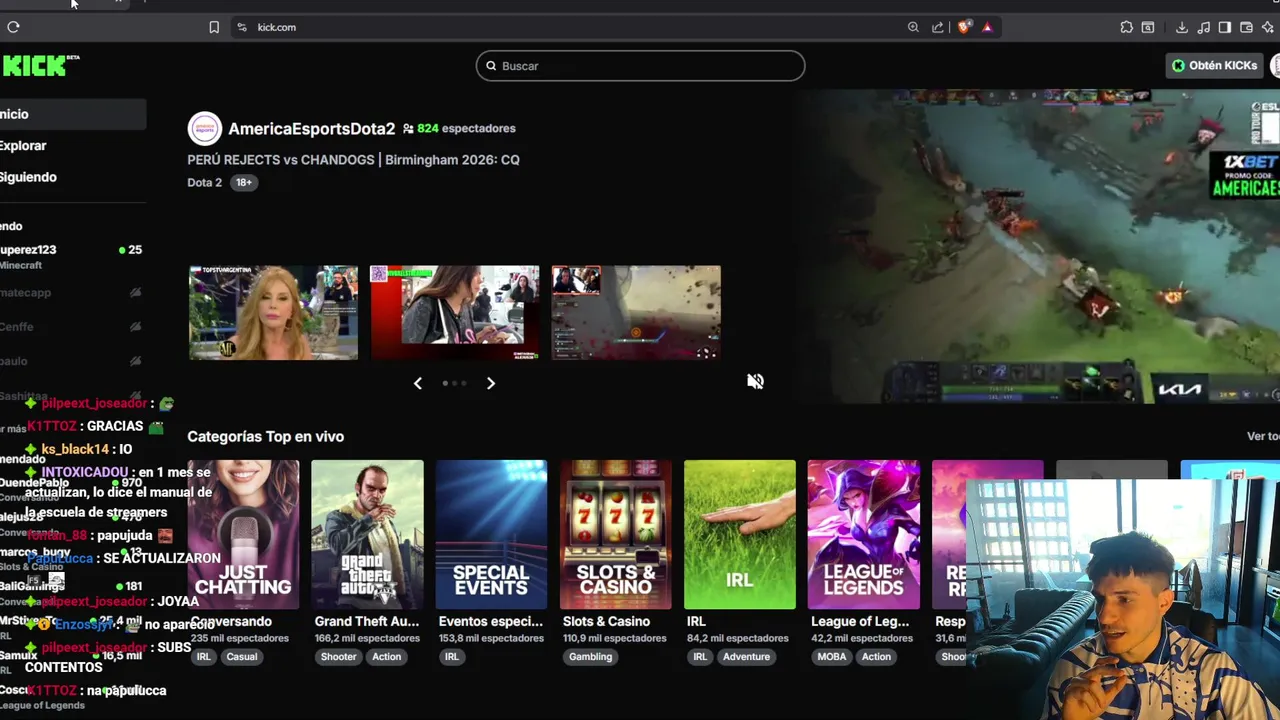Click the Buscar search field

coord(640,66)
